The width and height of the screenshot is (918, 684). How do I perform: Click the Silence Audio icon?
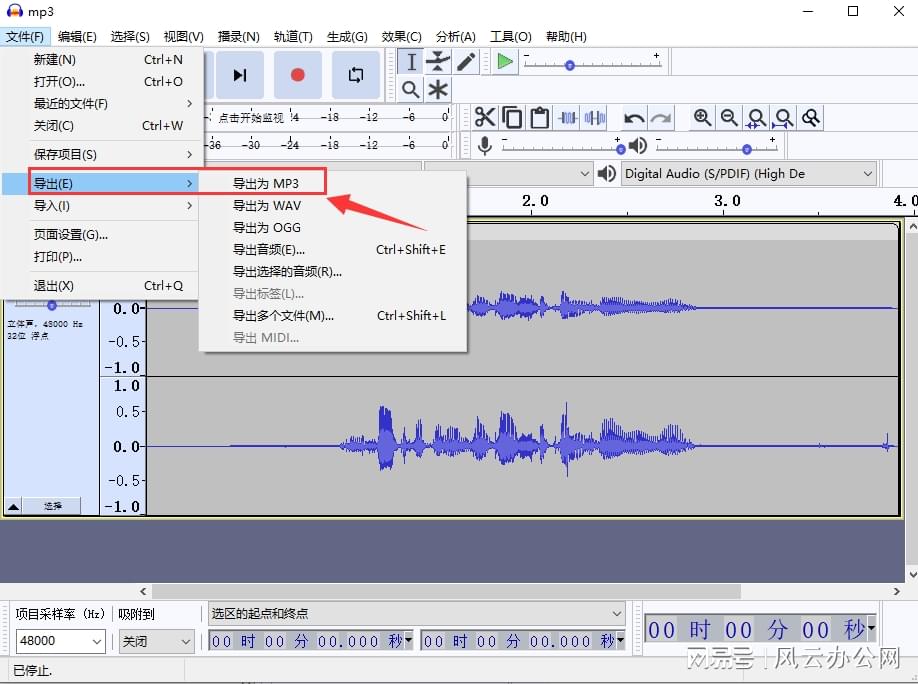pyautogui.click(x=595, y=117)
